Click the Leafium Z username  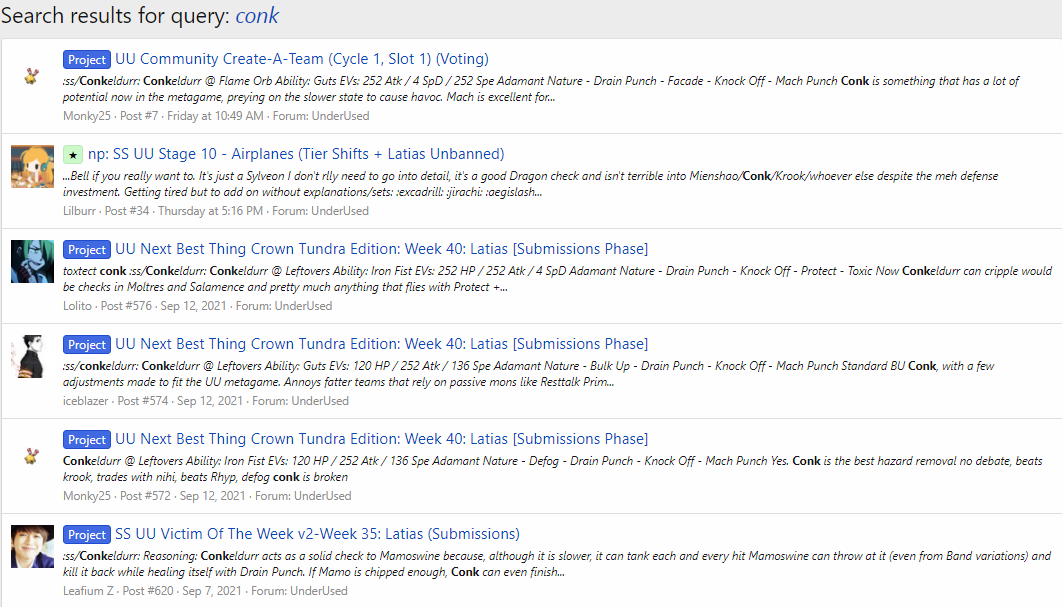(88, 591)
